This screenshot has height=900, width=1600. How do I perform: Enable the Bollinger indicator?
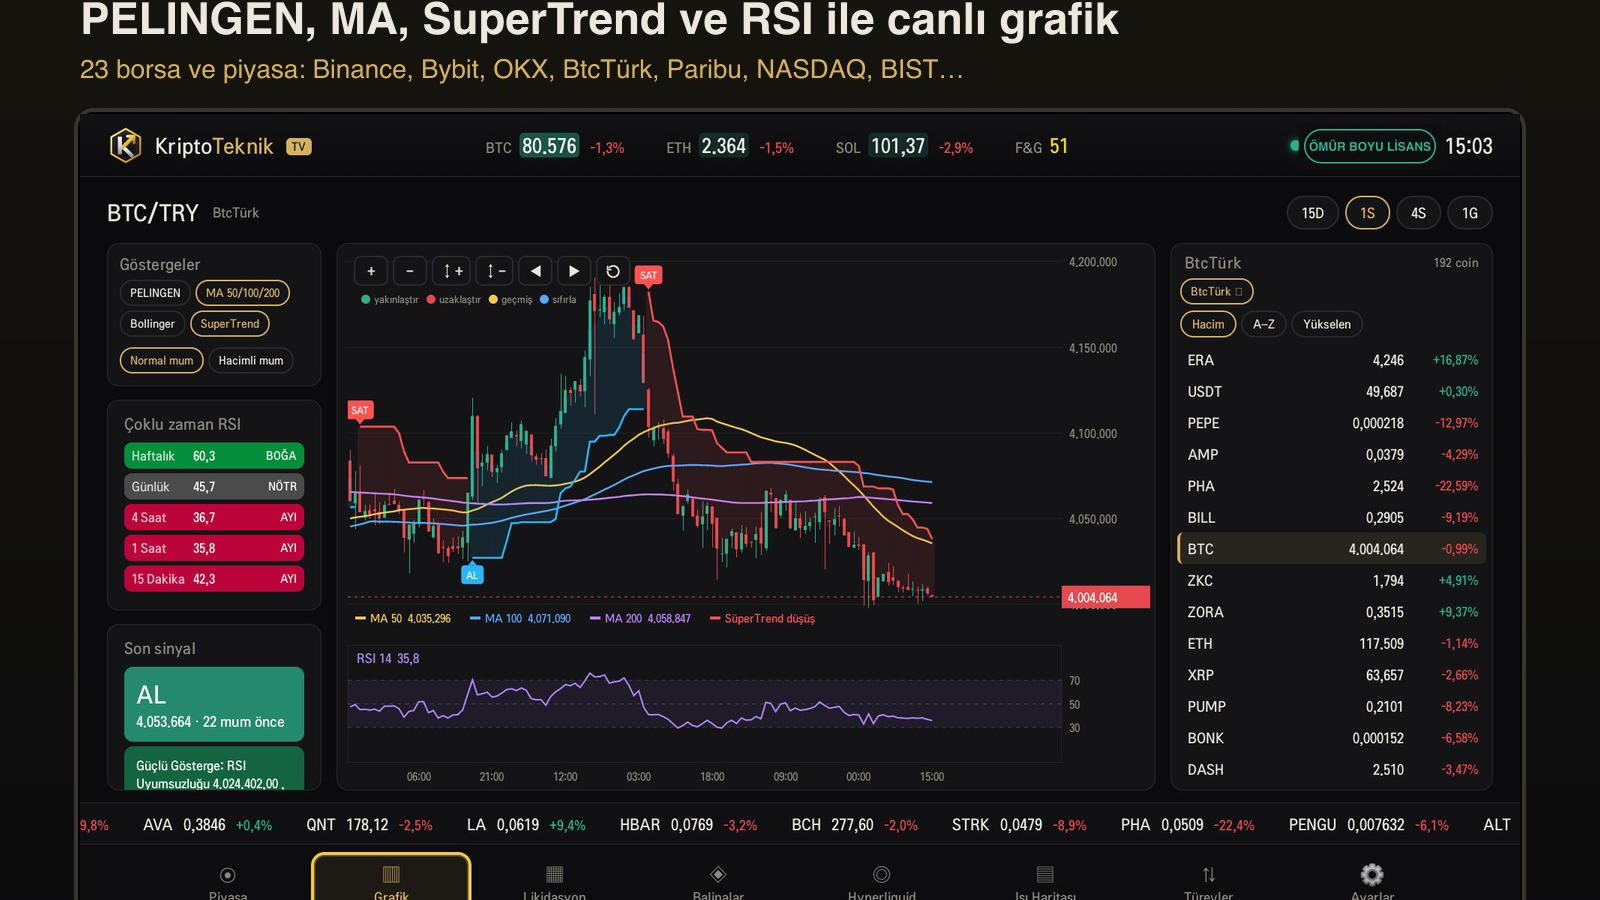click(152, 324)
